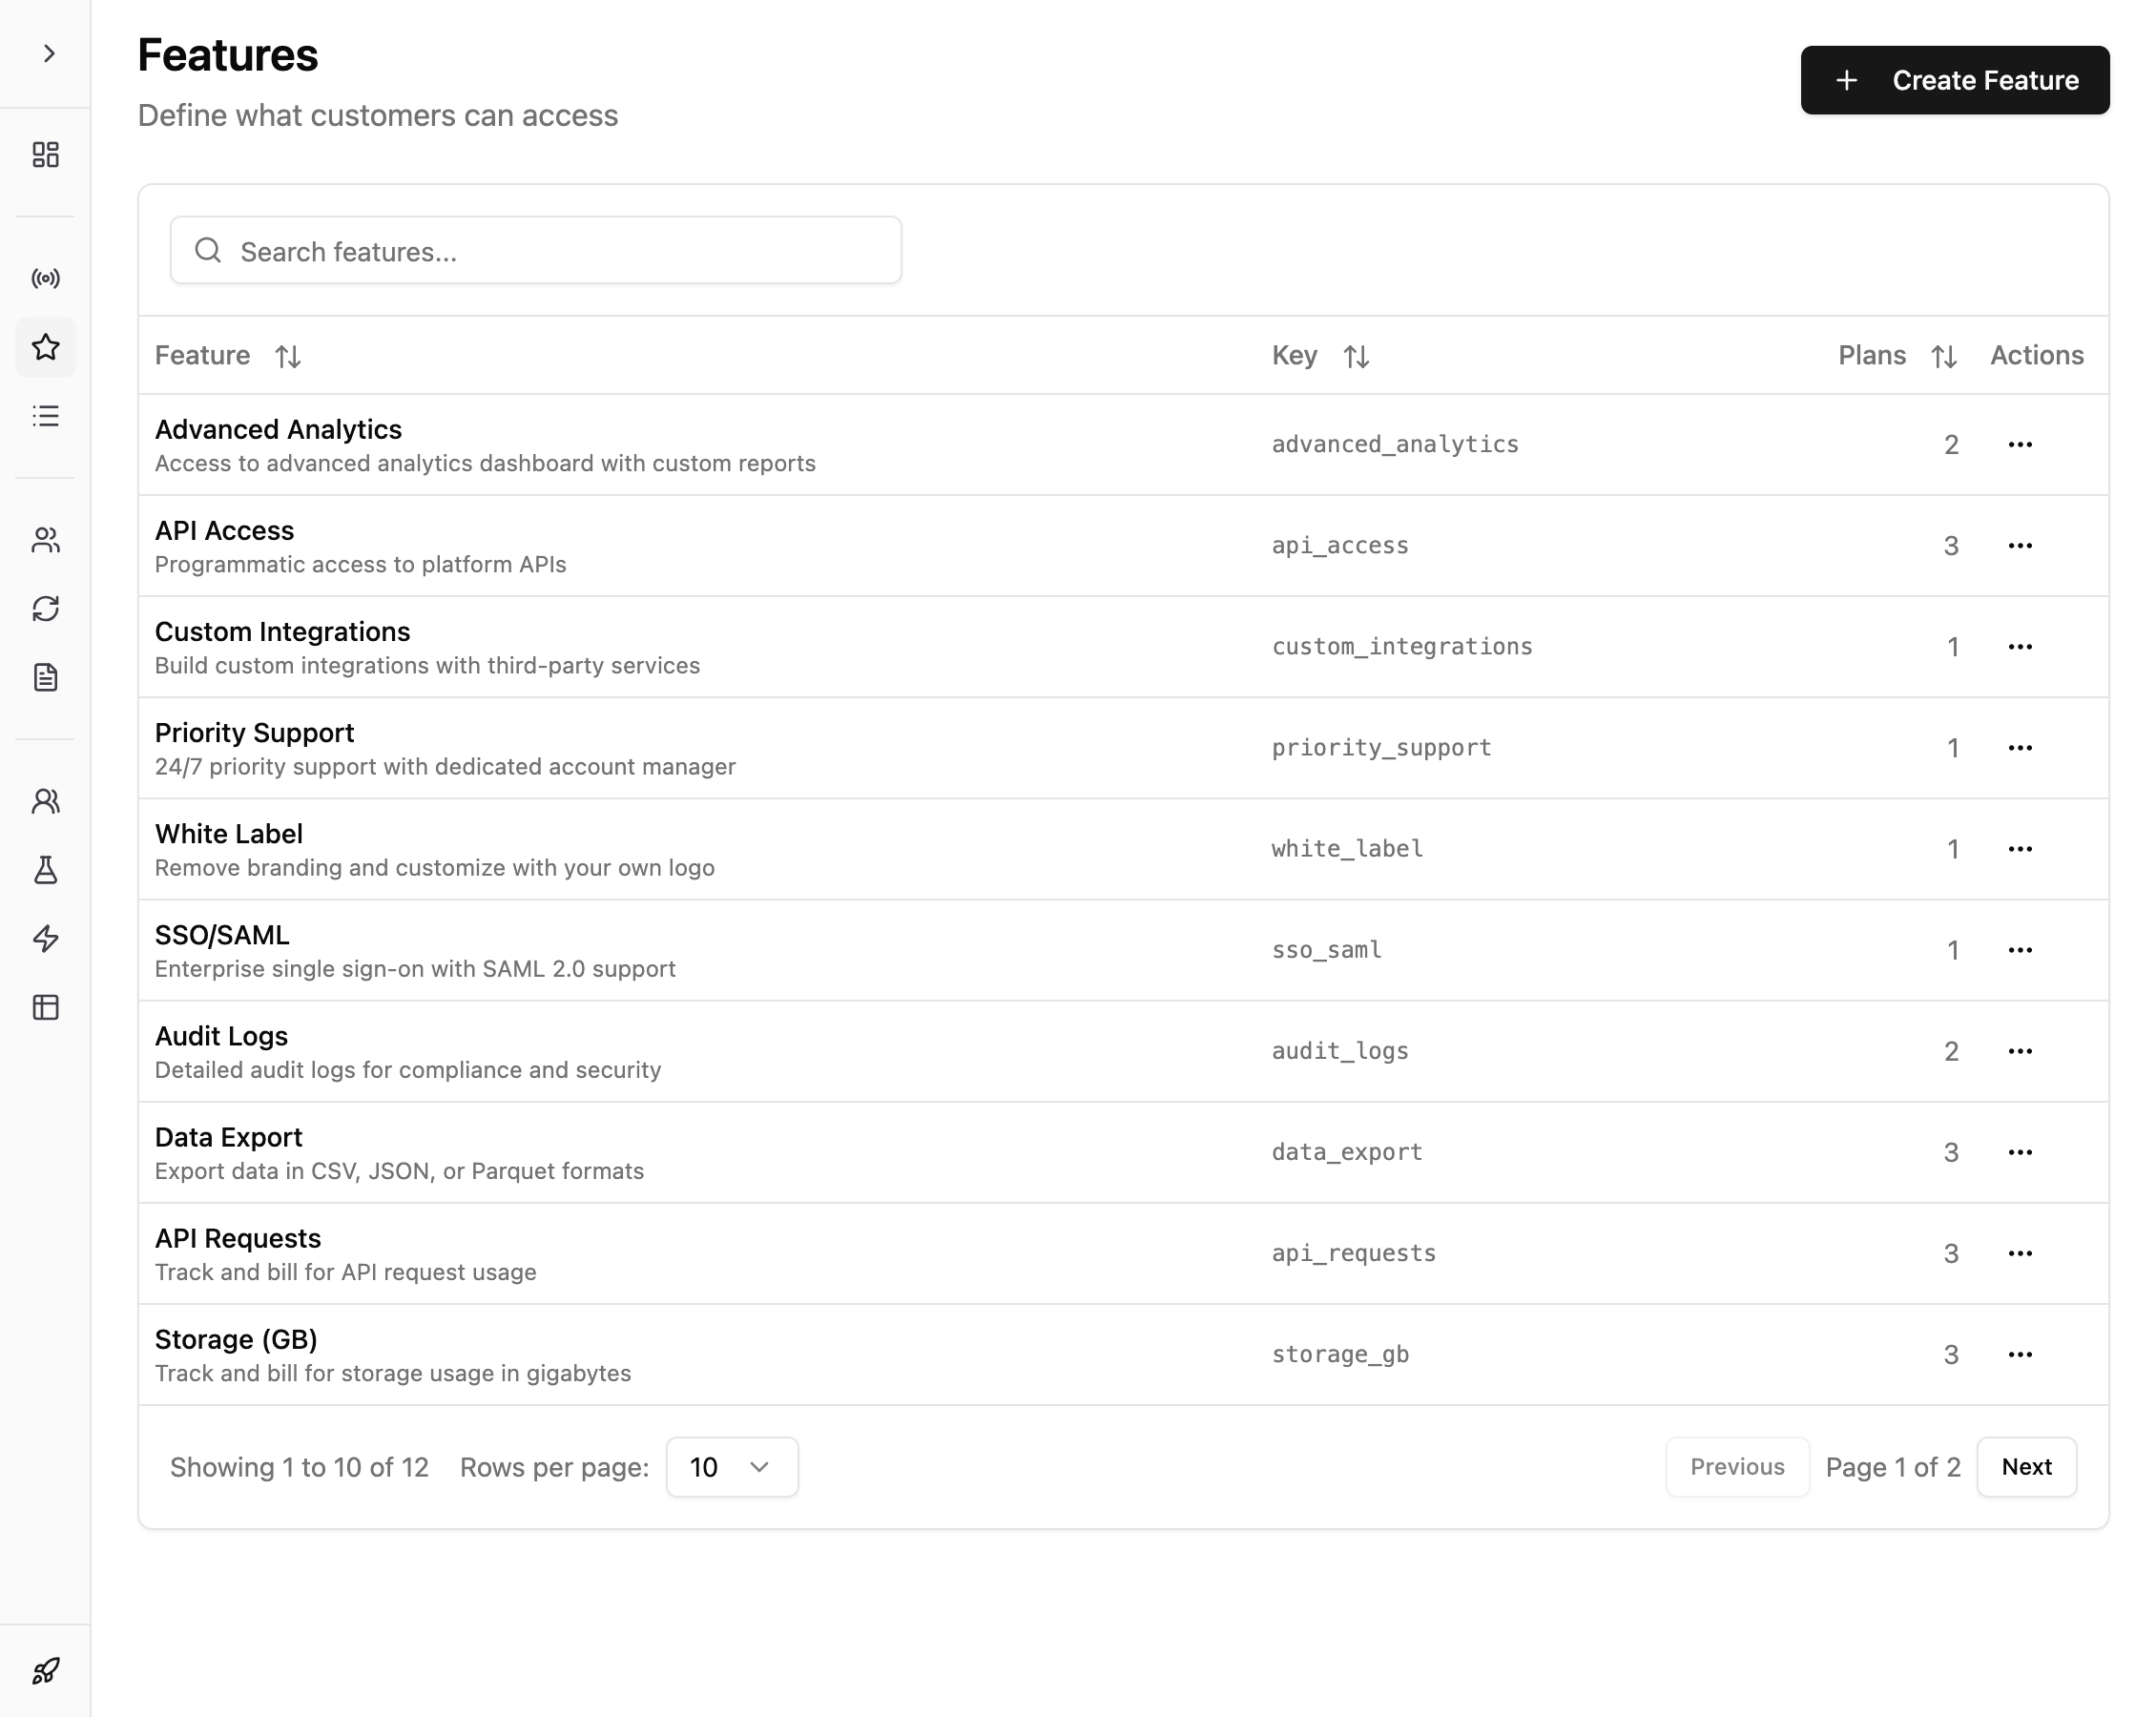Open actions menu for Advanced Analytics

pos(2019,445)
